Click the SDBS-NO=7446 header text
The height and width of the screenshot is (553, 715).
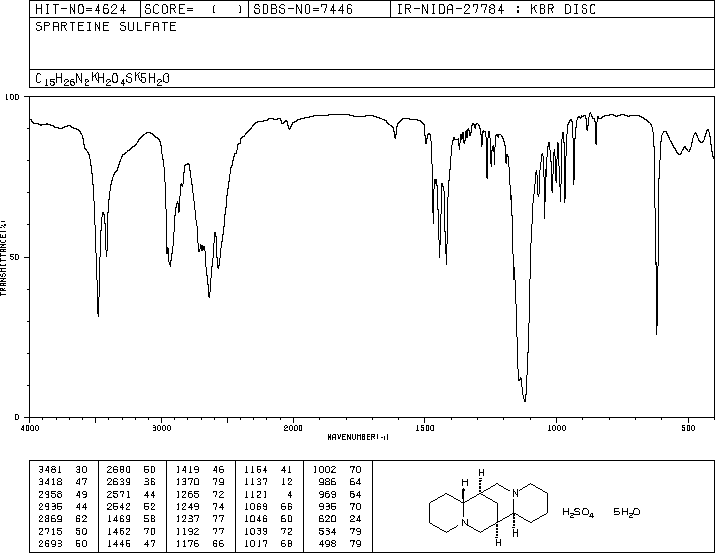303,9
